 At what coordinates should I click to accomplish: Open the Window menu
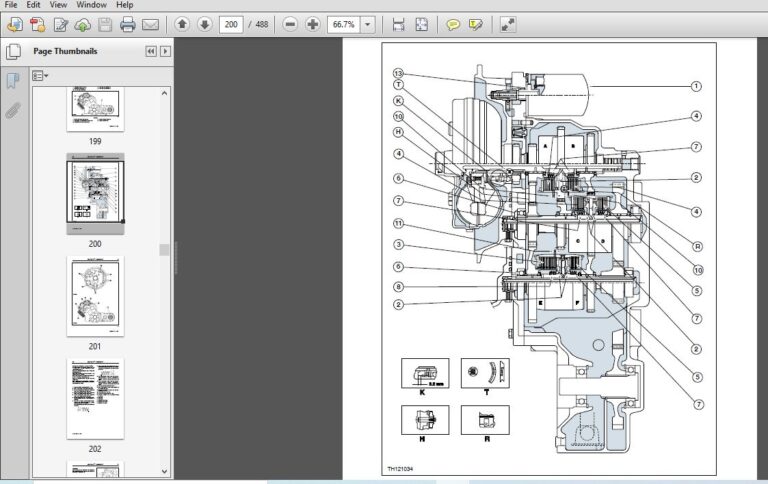click(91, 5)
